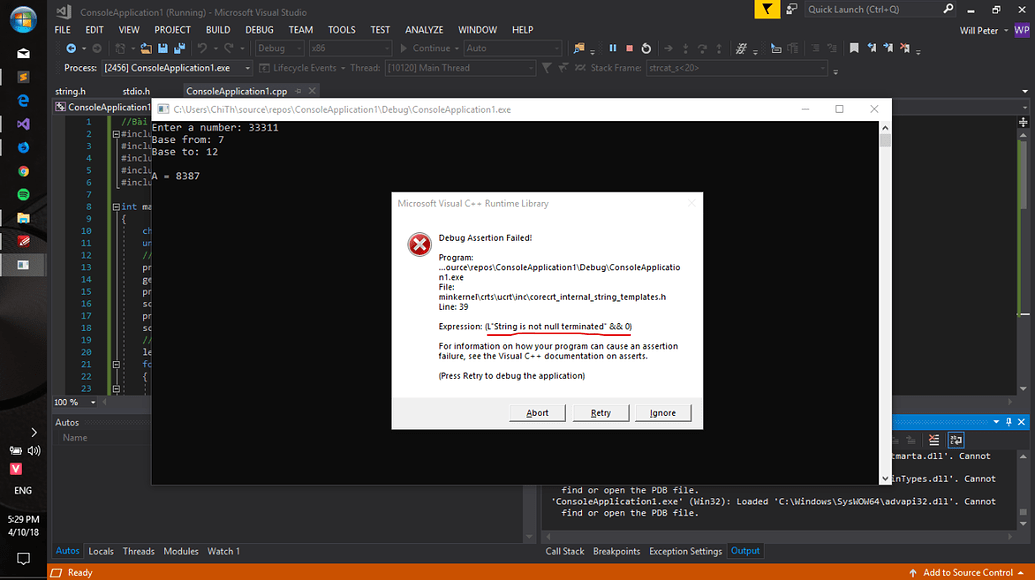Open the Will Peter account dropdown
1035x580 pixels.
(1006, 30)
